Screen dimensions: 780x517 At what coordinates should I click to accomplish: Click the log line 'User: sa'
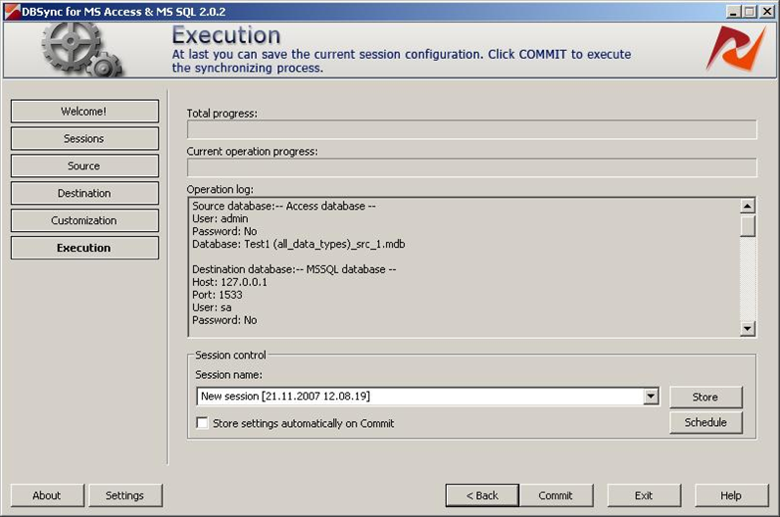tap(211, 308)
